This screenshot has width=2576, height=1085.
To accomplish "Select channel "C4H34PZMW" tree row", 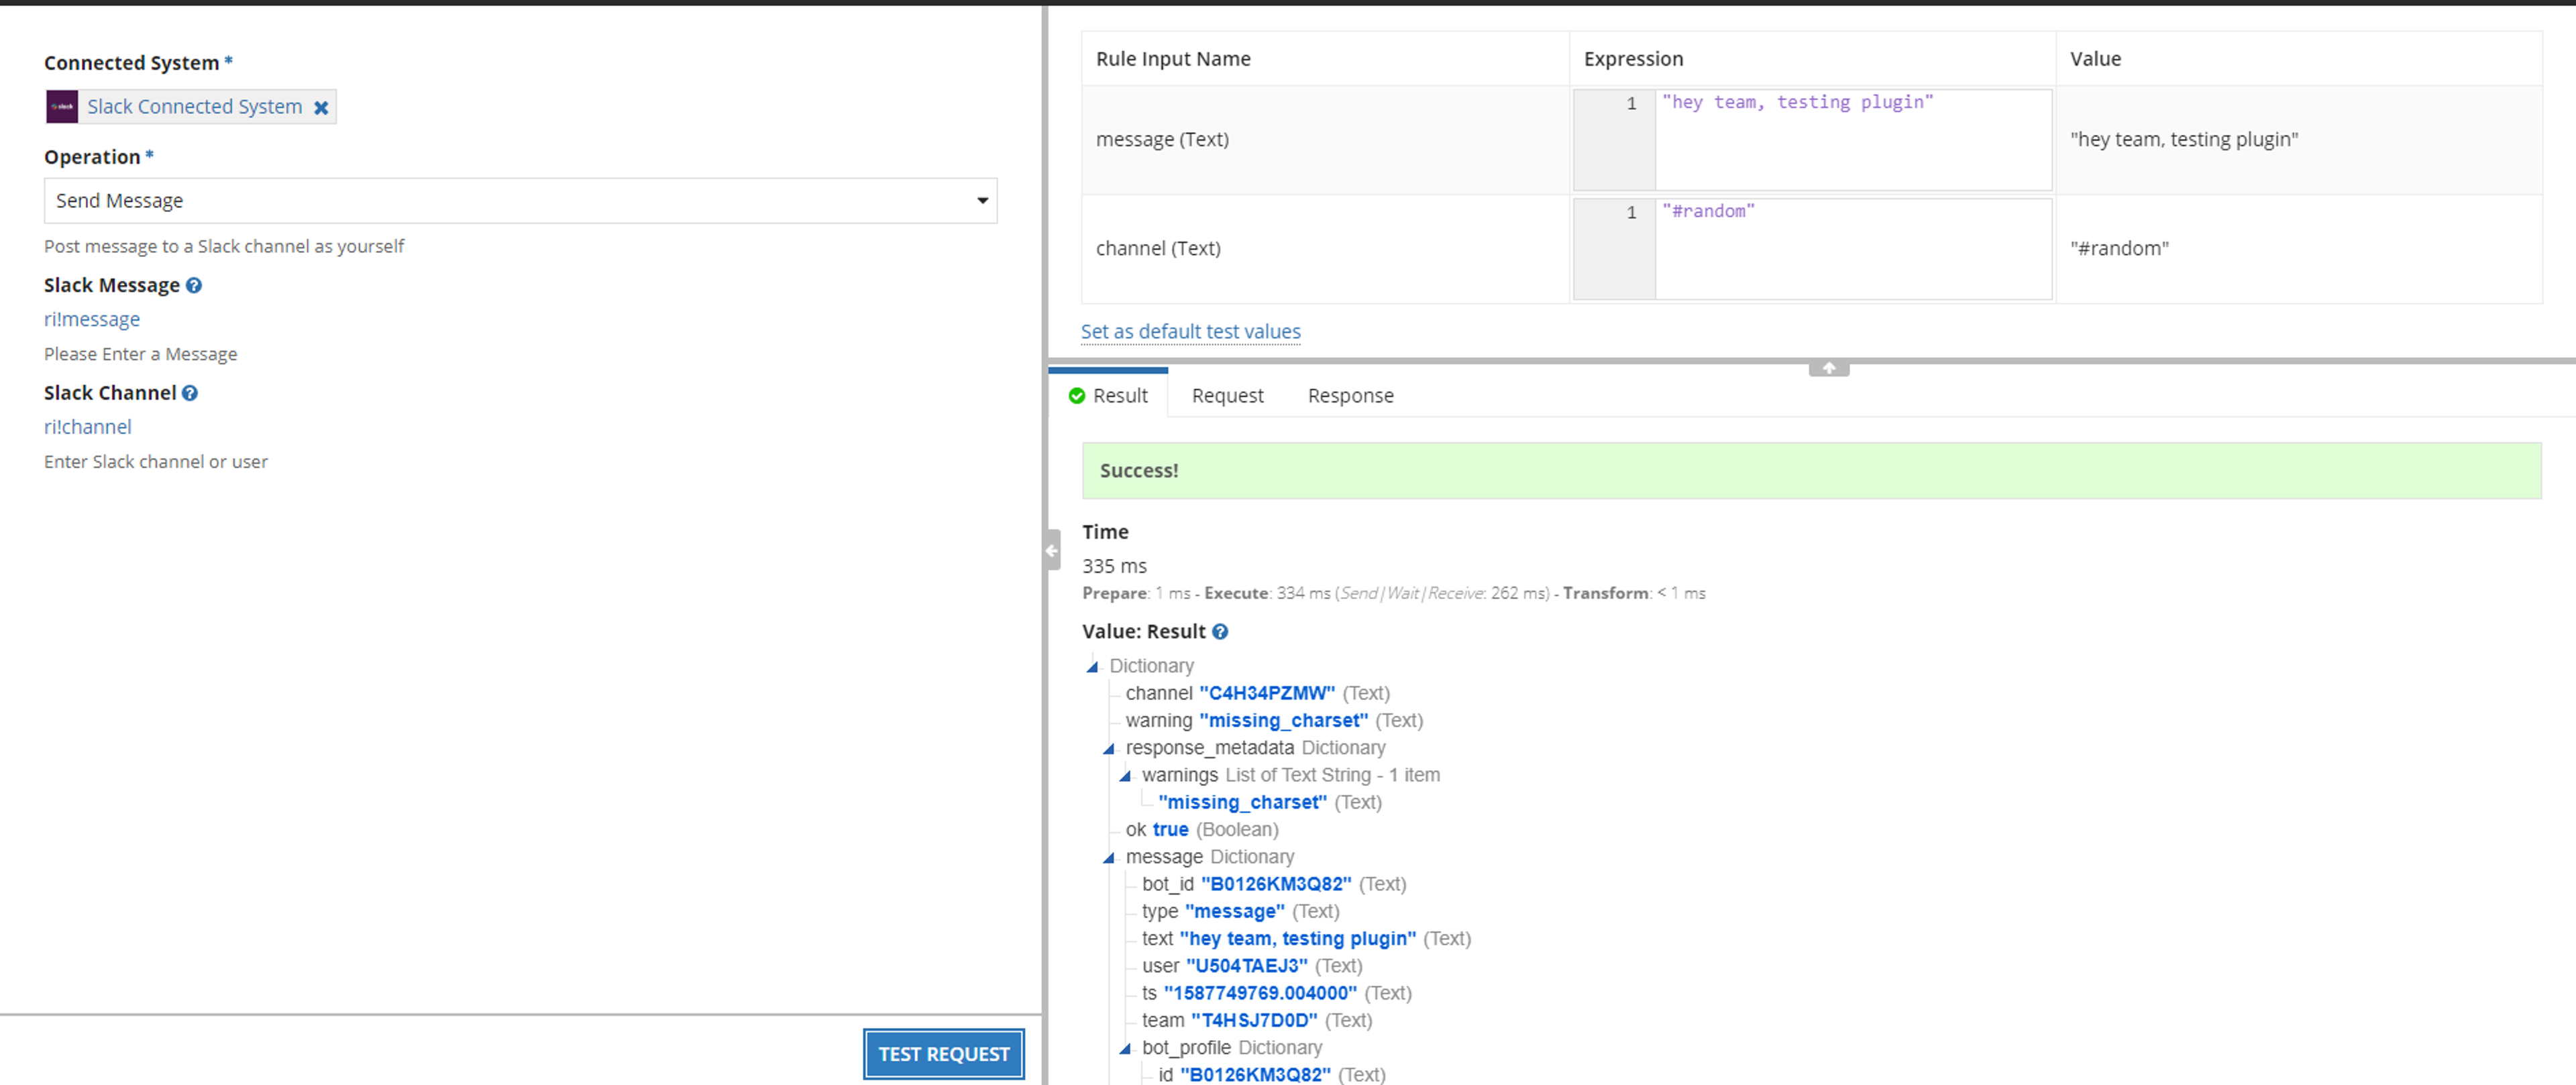I will click(x=1258, y=693).
